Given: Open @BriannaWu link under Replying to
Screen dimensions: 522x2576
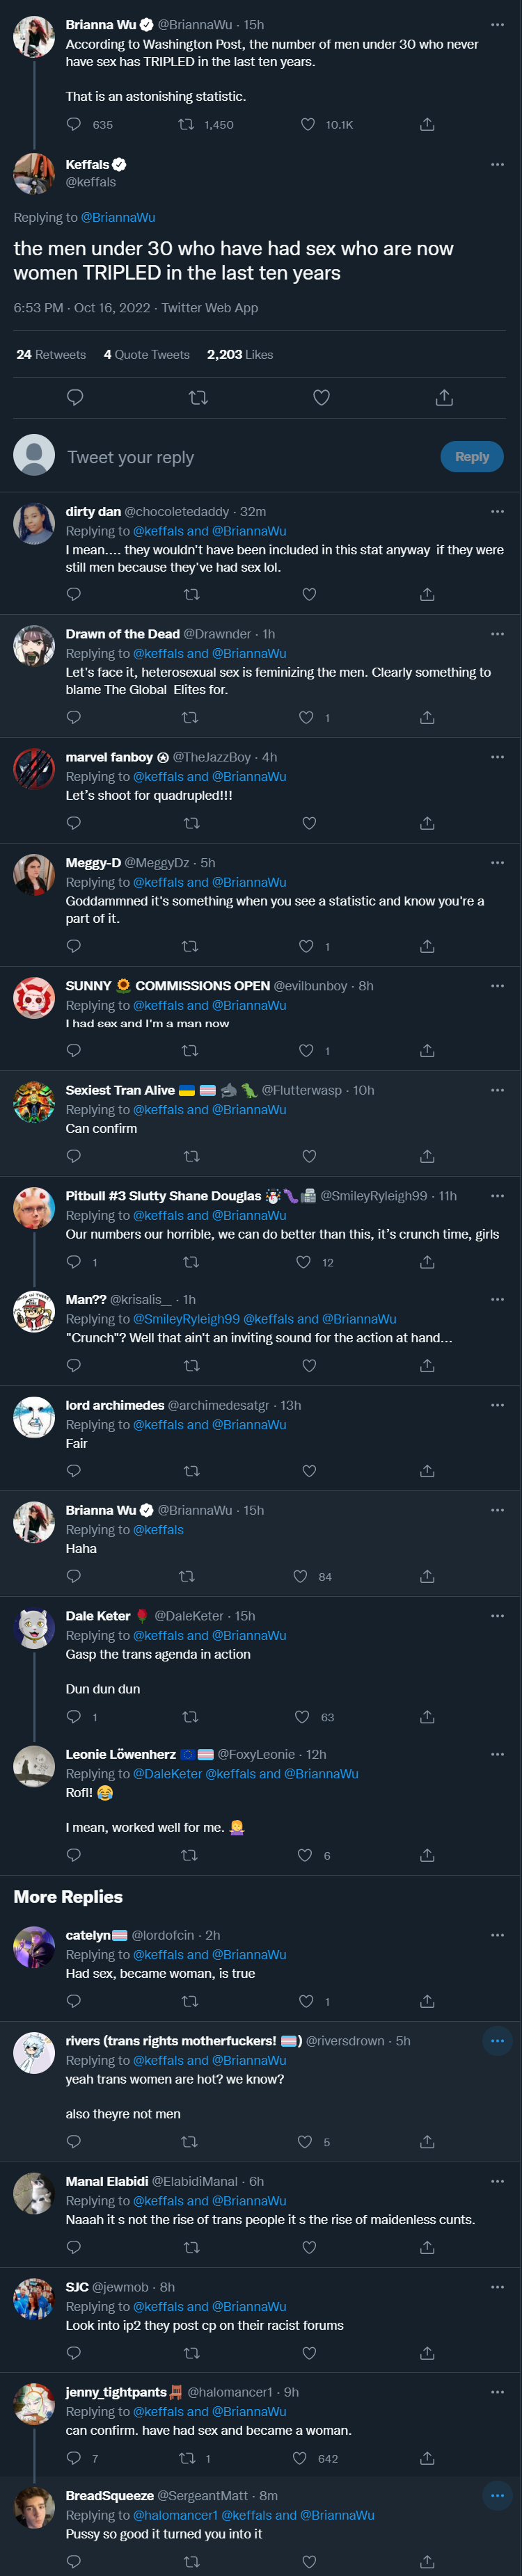Looking at the screenshot, I should (118, 217).
